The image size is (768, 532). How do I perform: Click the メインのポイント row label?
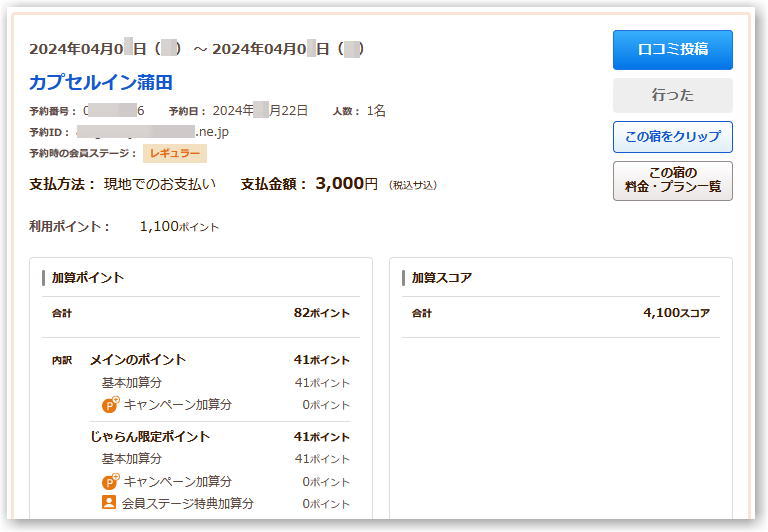[138, 360]
